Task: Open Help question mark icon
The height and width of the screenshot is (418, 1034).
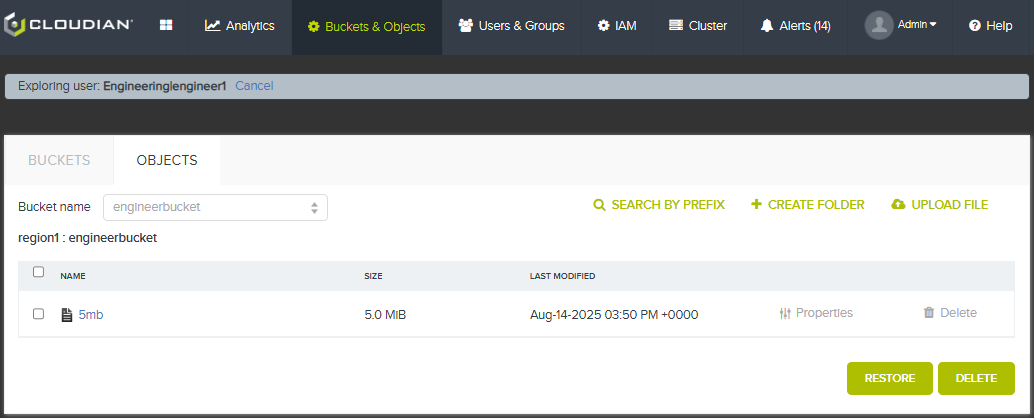Action: [975, 26]
